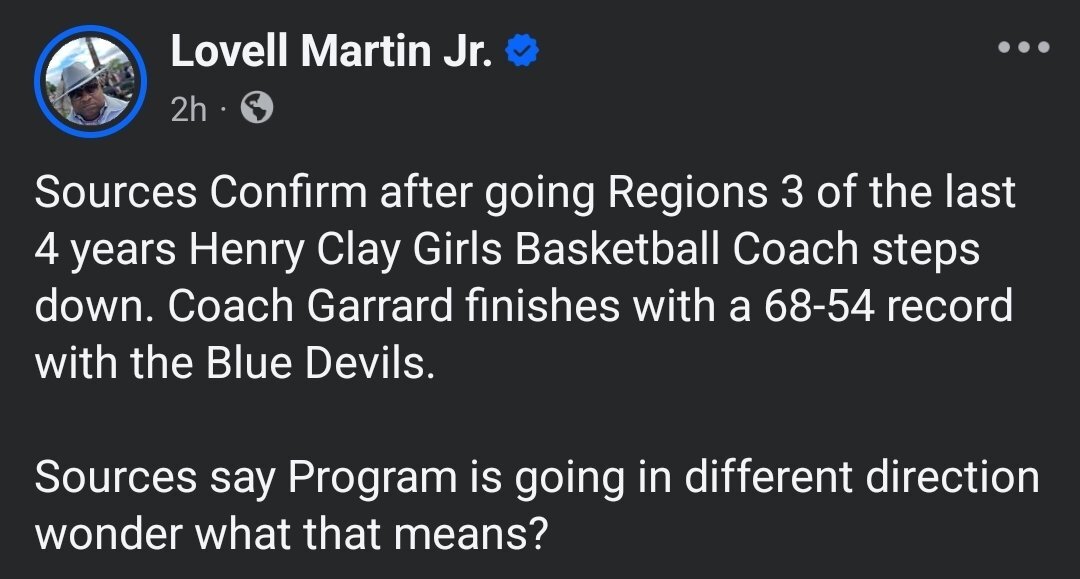View story via blue ring around avatar
The height and width of the screenshot is (579, 1080).
click(91, 81)
